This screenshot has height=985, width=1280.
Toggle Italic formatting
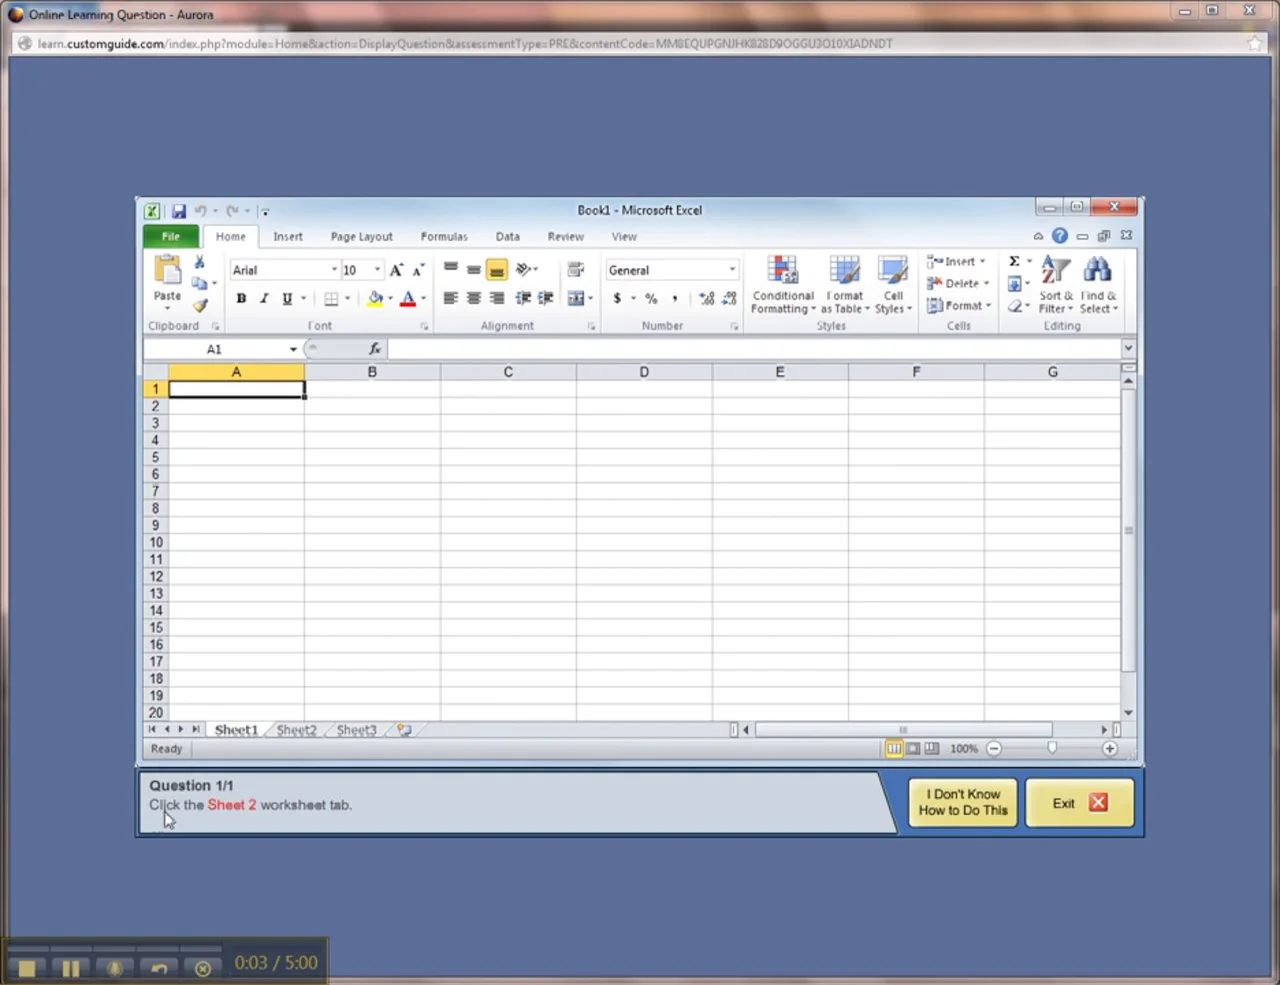coord(264,298)
